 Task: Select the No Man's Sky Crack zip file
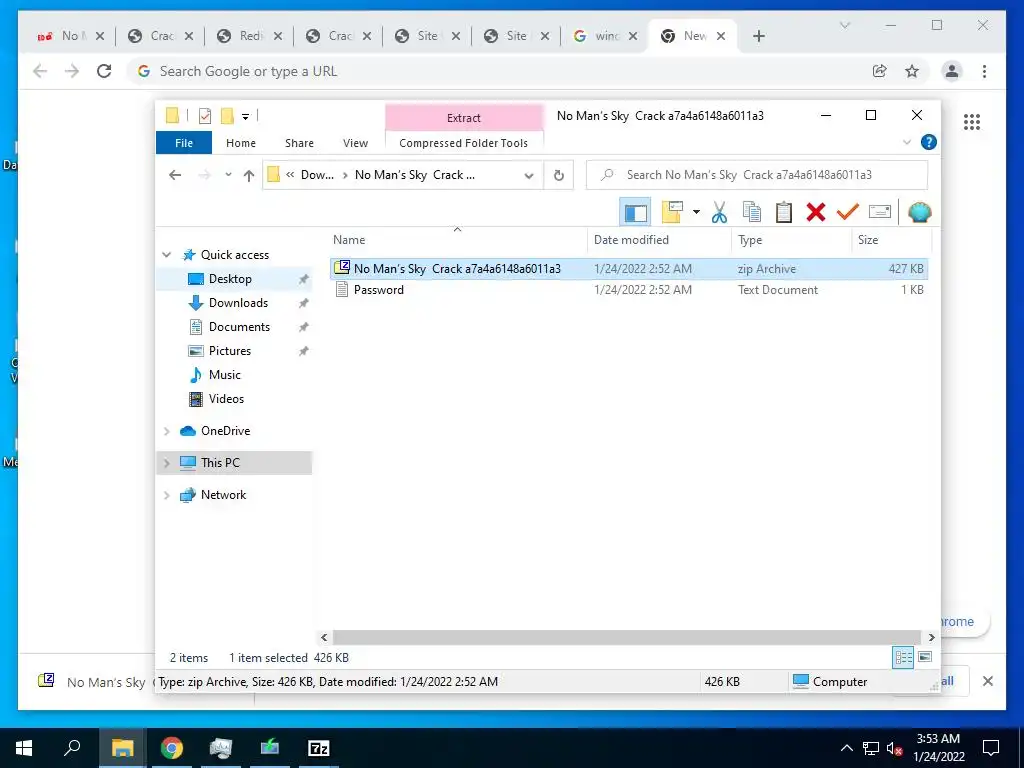(628, 268)
